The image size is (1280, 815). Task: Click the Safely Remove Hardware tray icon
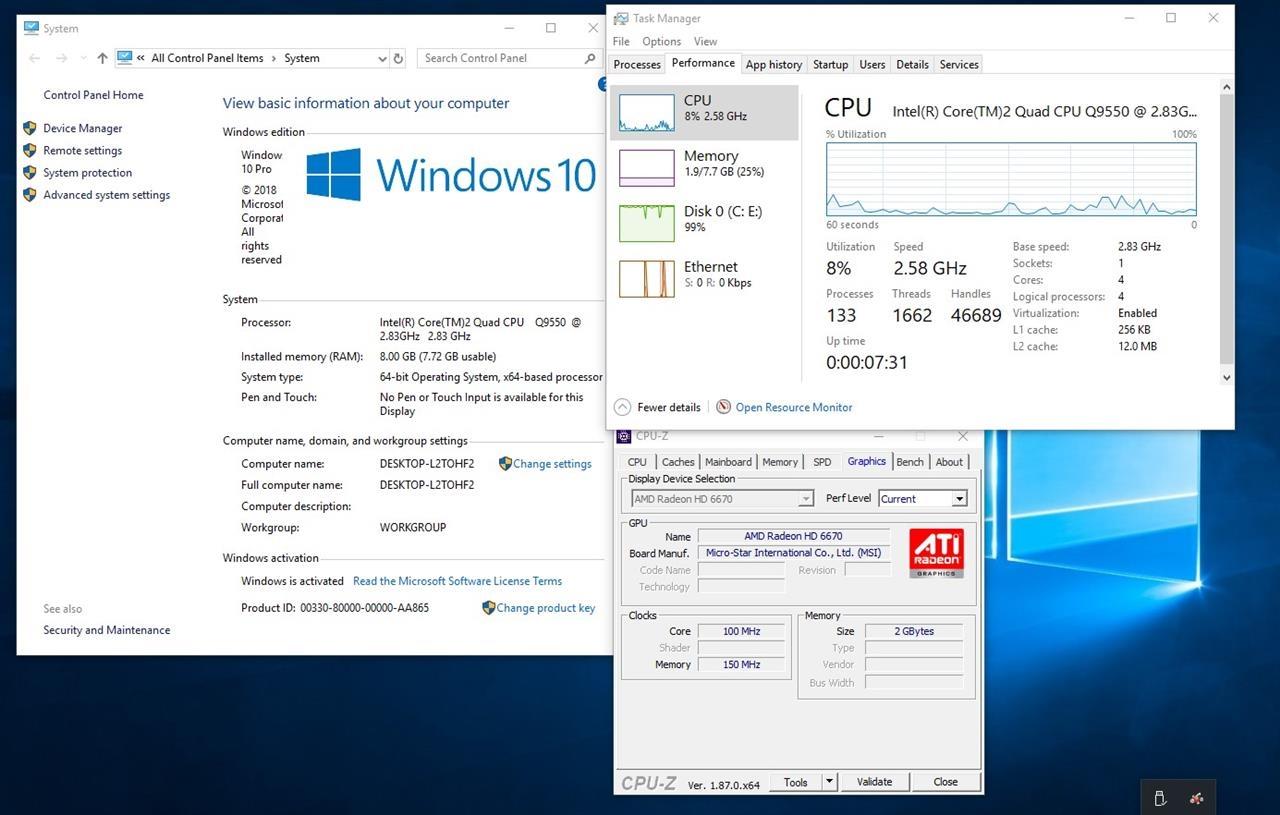pyautogui.click(x=1160, y=798)
